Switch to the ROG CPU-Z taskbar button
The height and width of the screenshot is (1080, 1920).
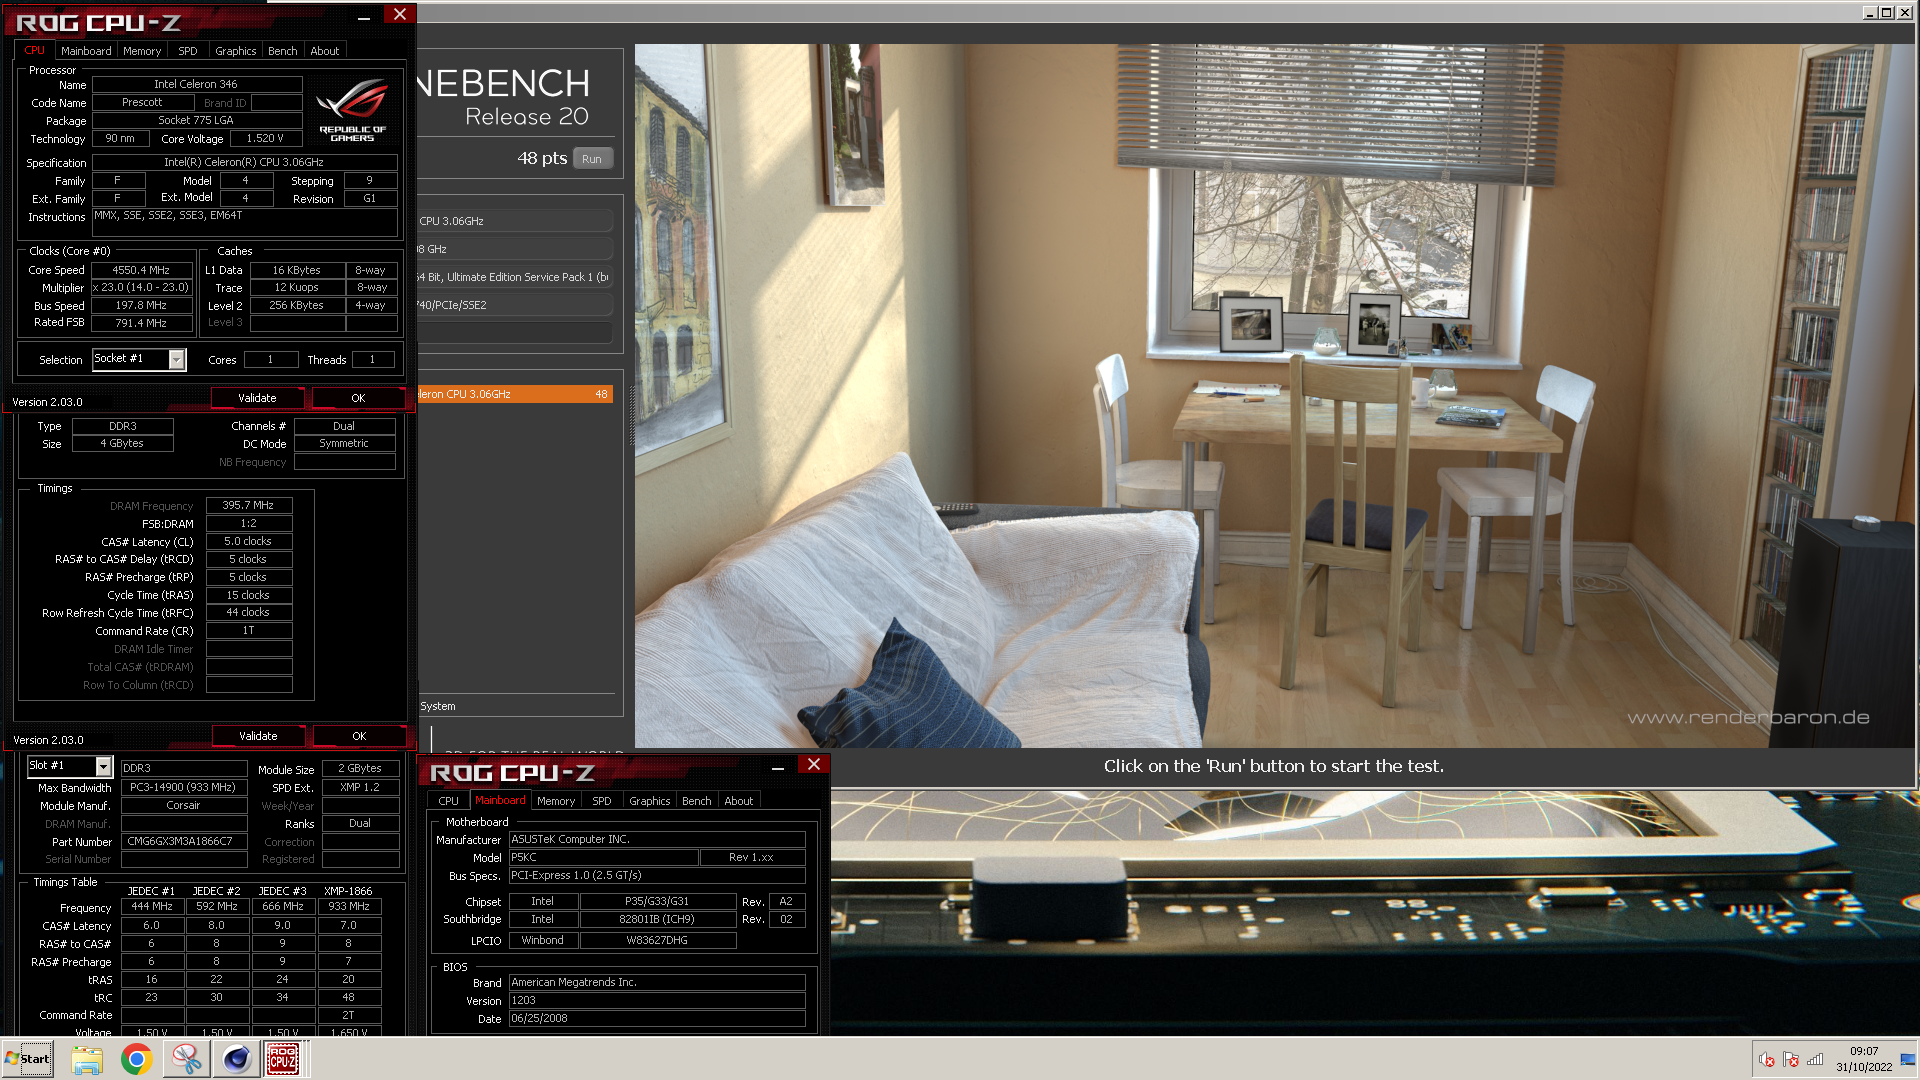click(283, 1059)
